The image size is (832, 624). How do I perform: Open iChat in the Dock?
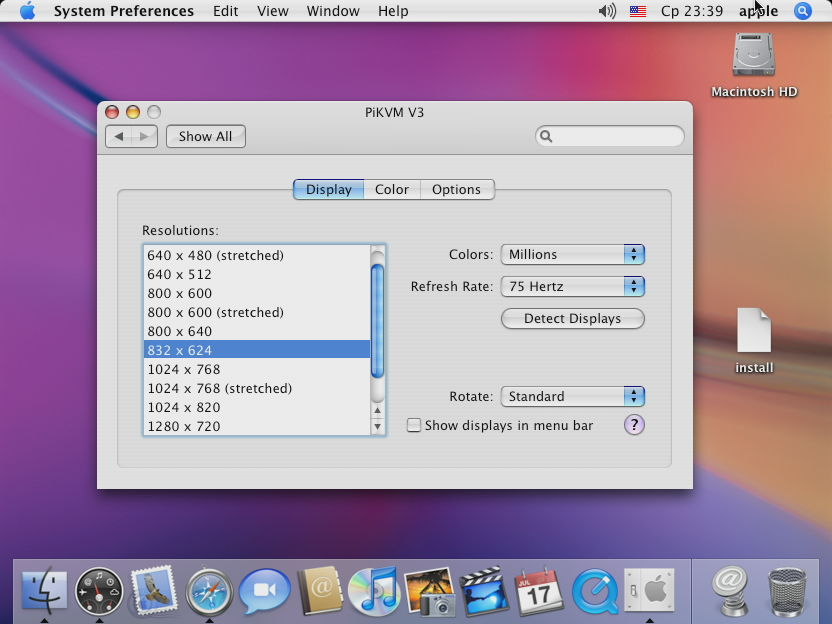pyautogui.click(x=264, y=592)
